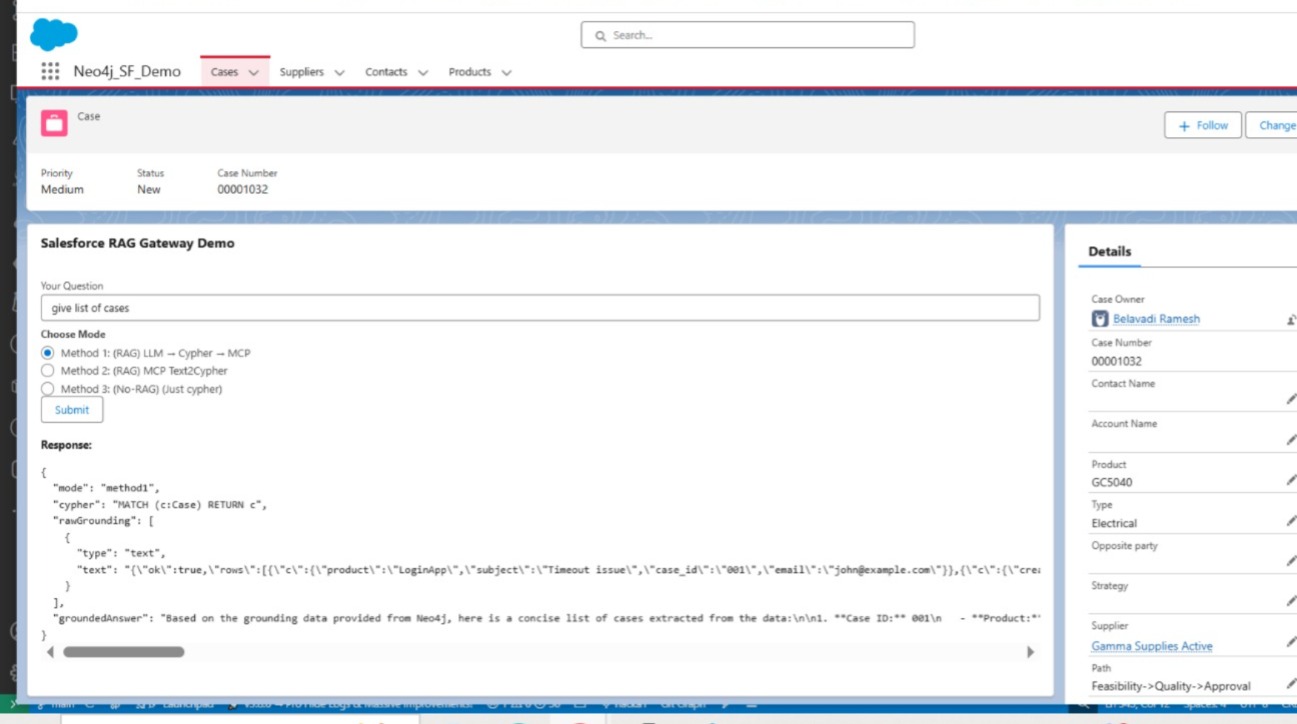
Task: Click the response horizontal scrollbar thumb
Action: point(124,652)
